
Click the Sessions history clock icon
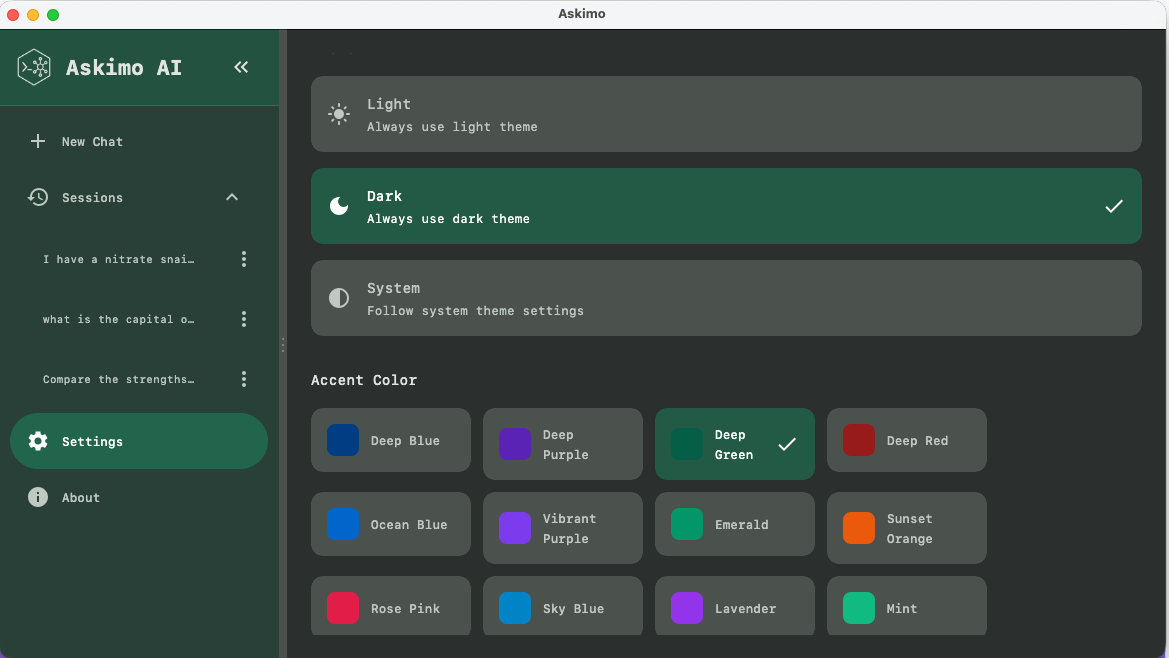point(38,197)
